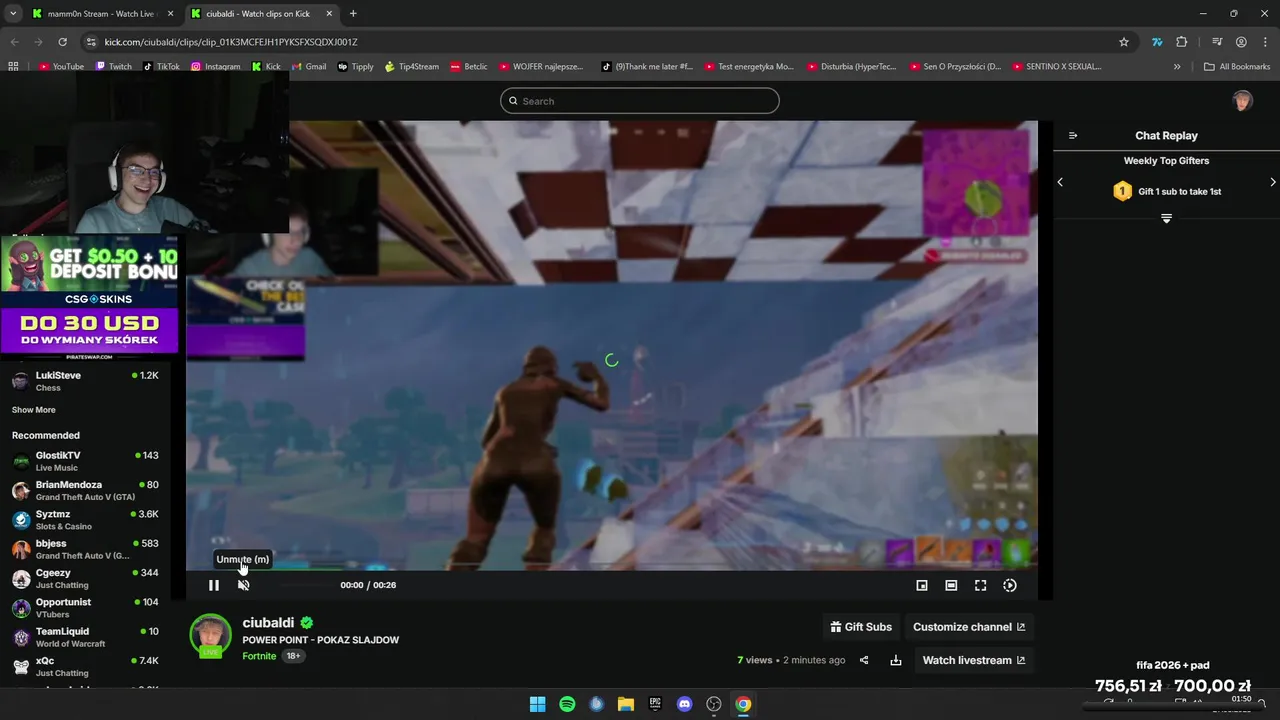Open Opportunist recommended channel
Image resolution: width=1280 pixels, height=720 pixels.
85,608
